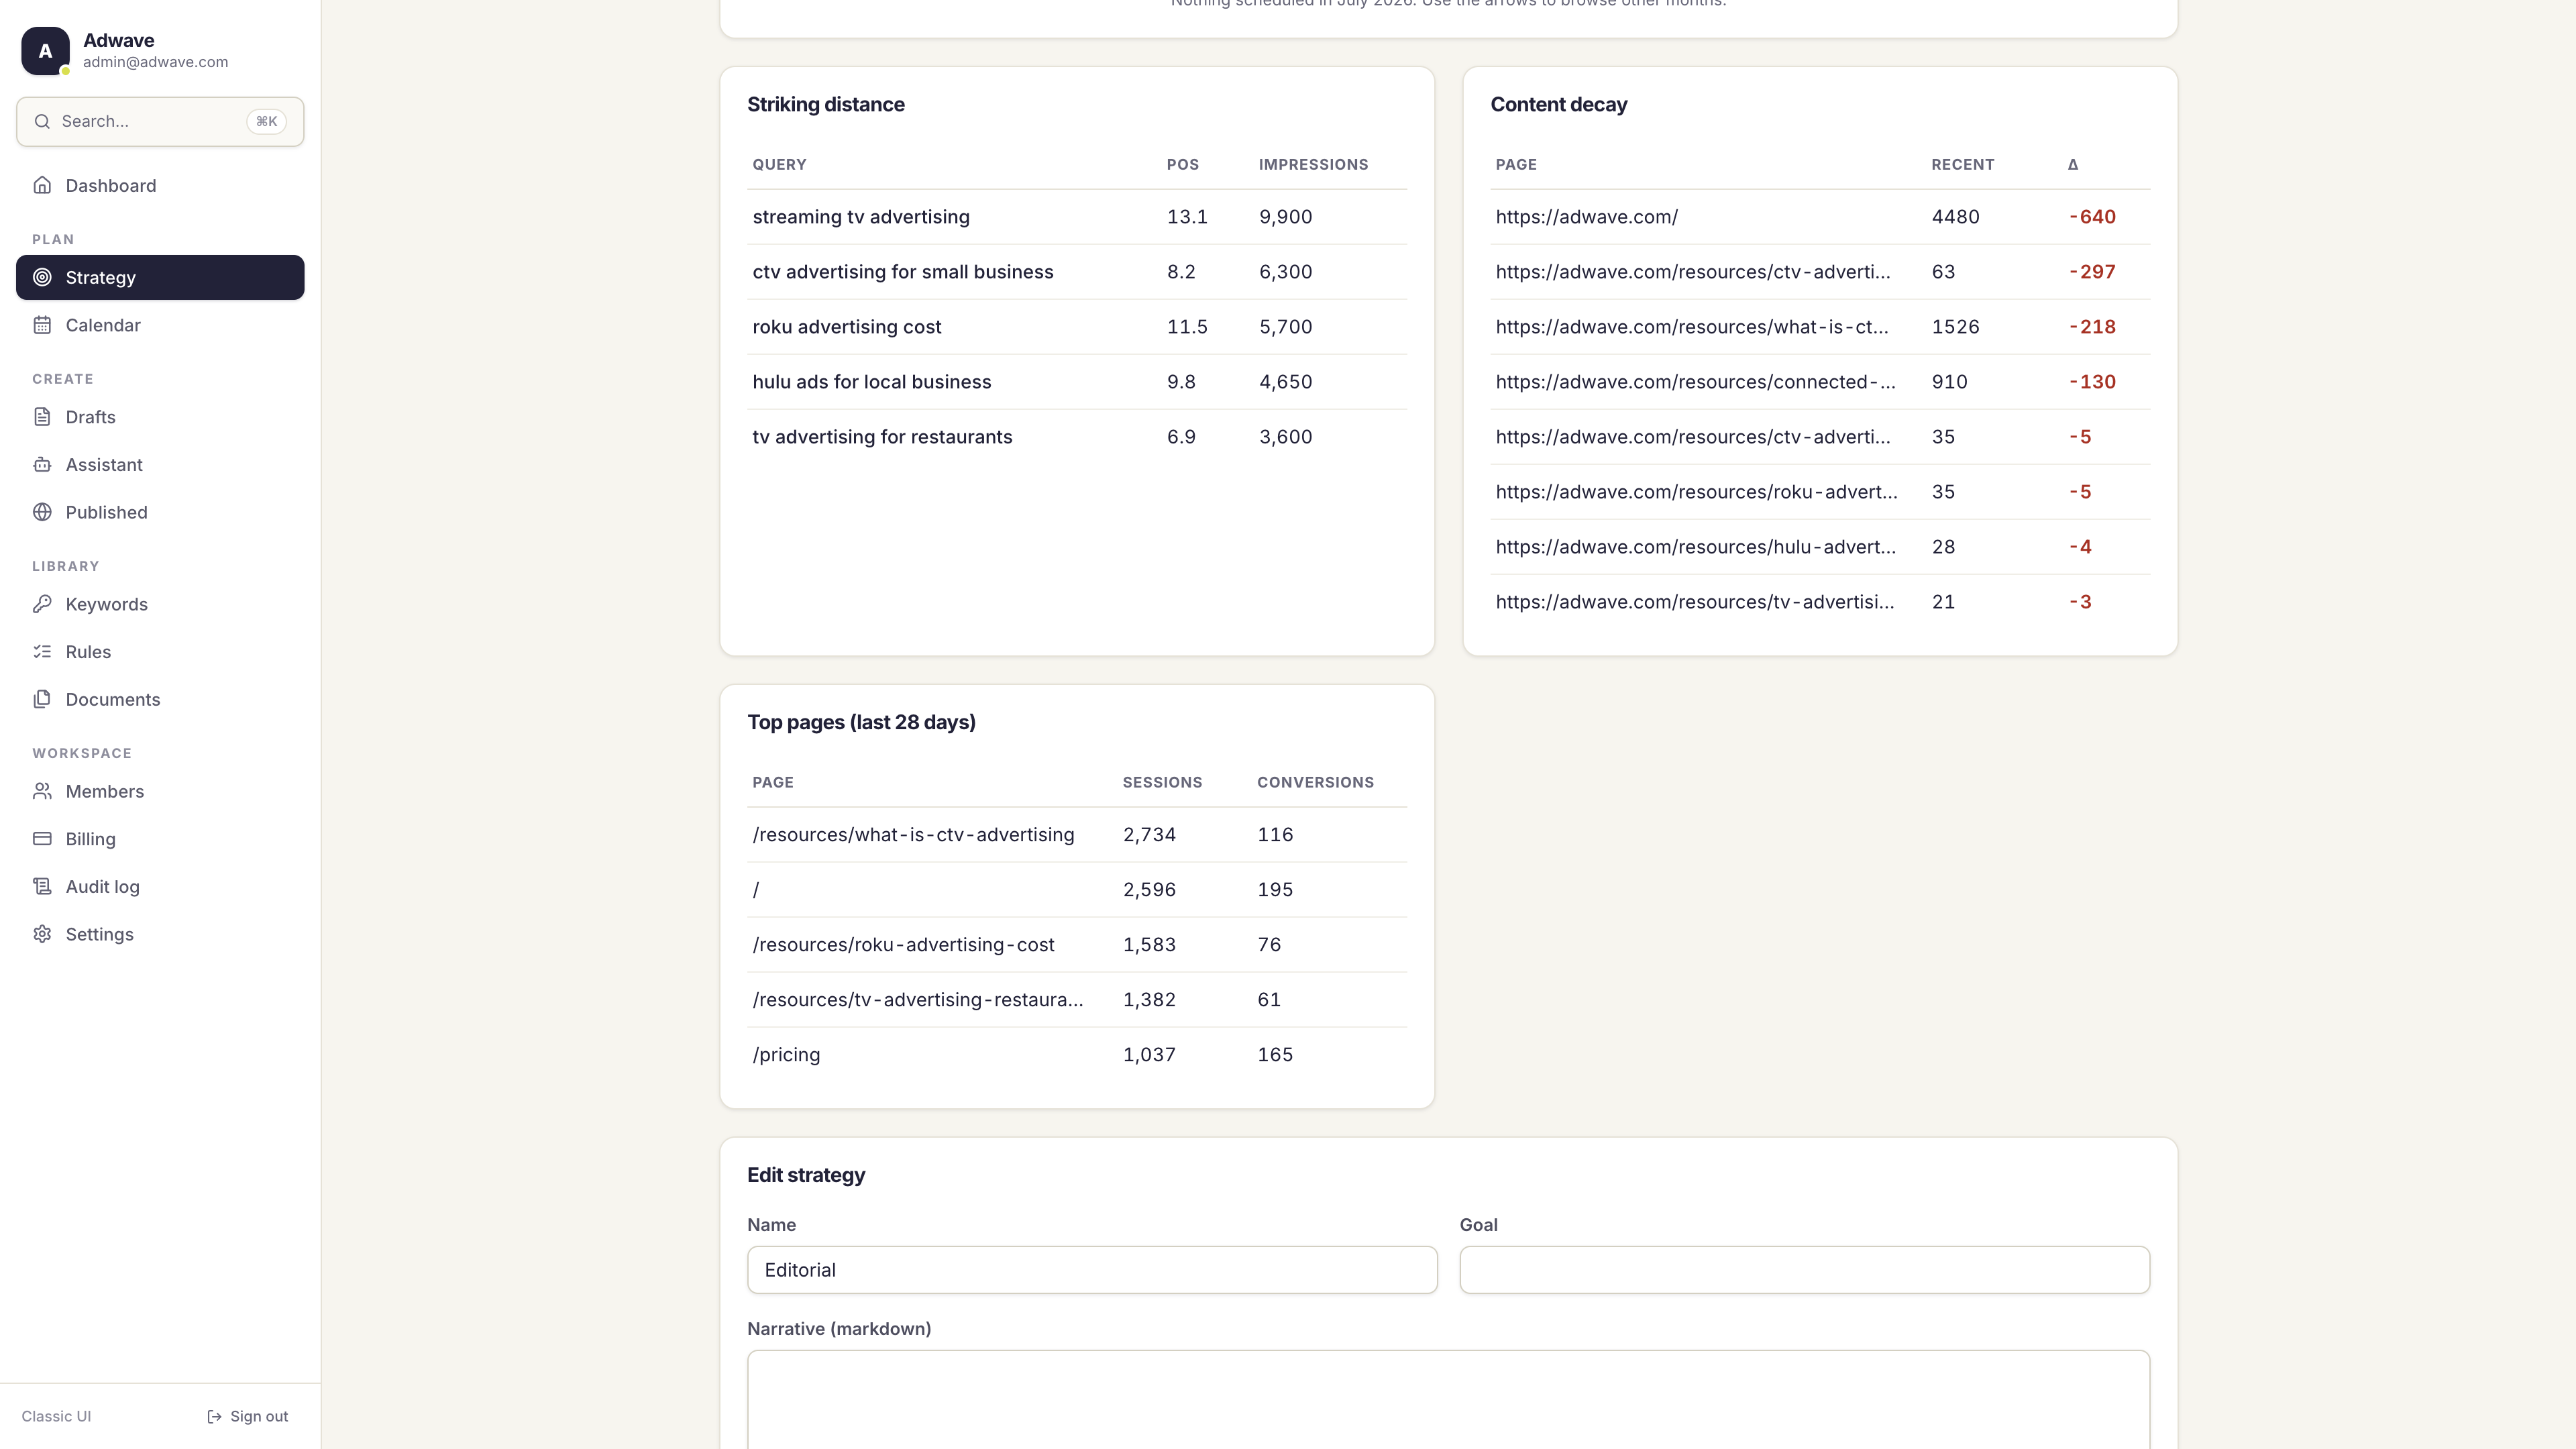
Task: Open workspace Members page
Action: [x=160, y=791]
